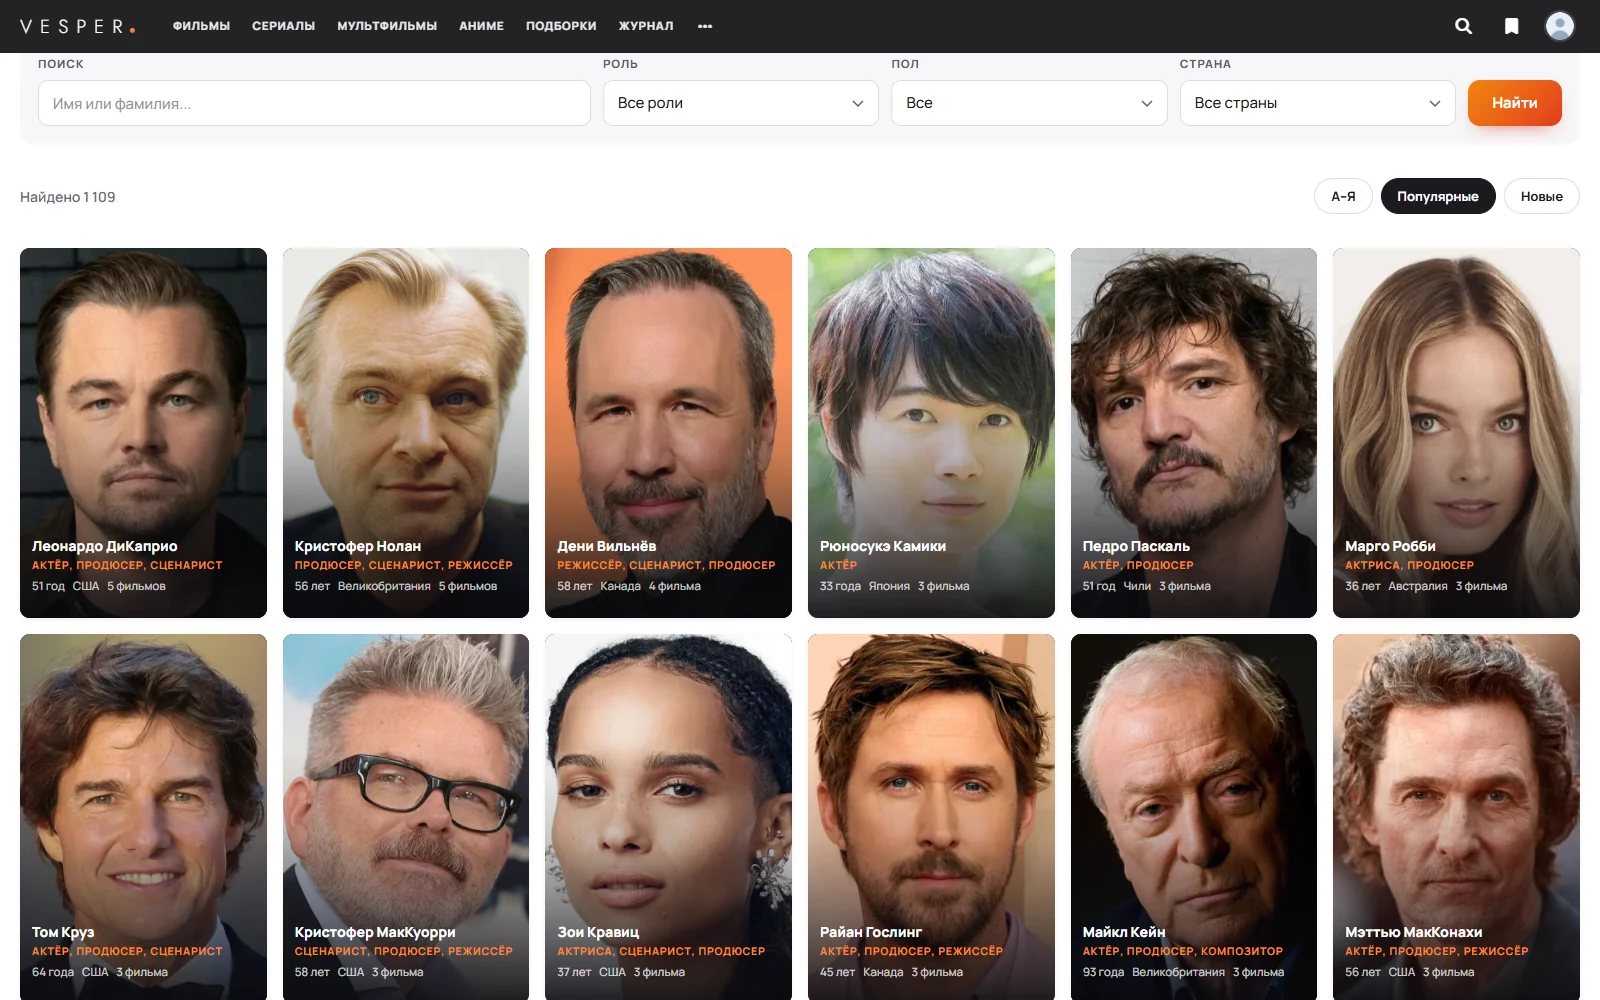Viewport: 1600px width, 1000px height.
Task: Go to VESPER logo home
Action: (x=77, y=26)
